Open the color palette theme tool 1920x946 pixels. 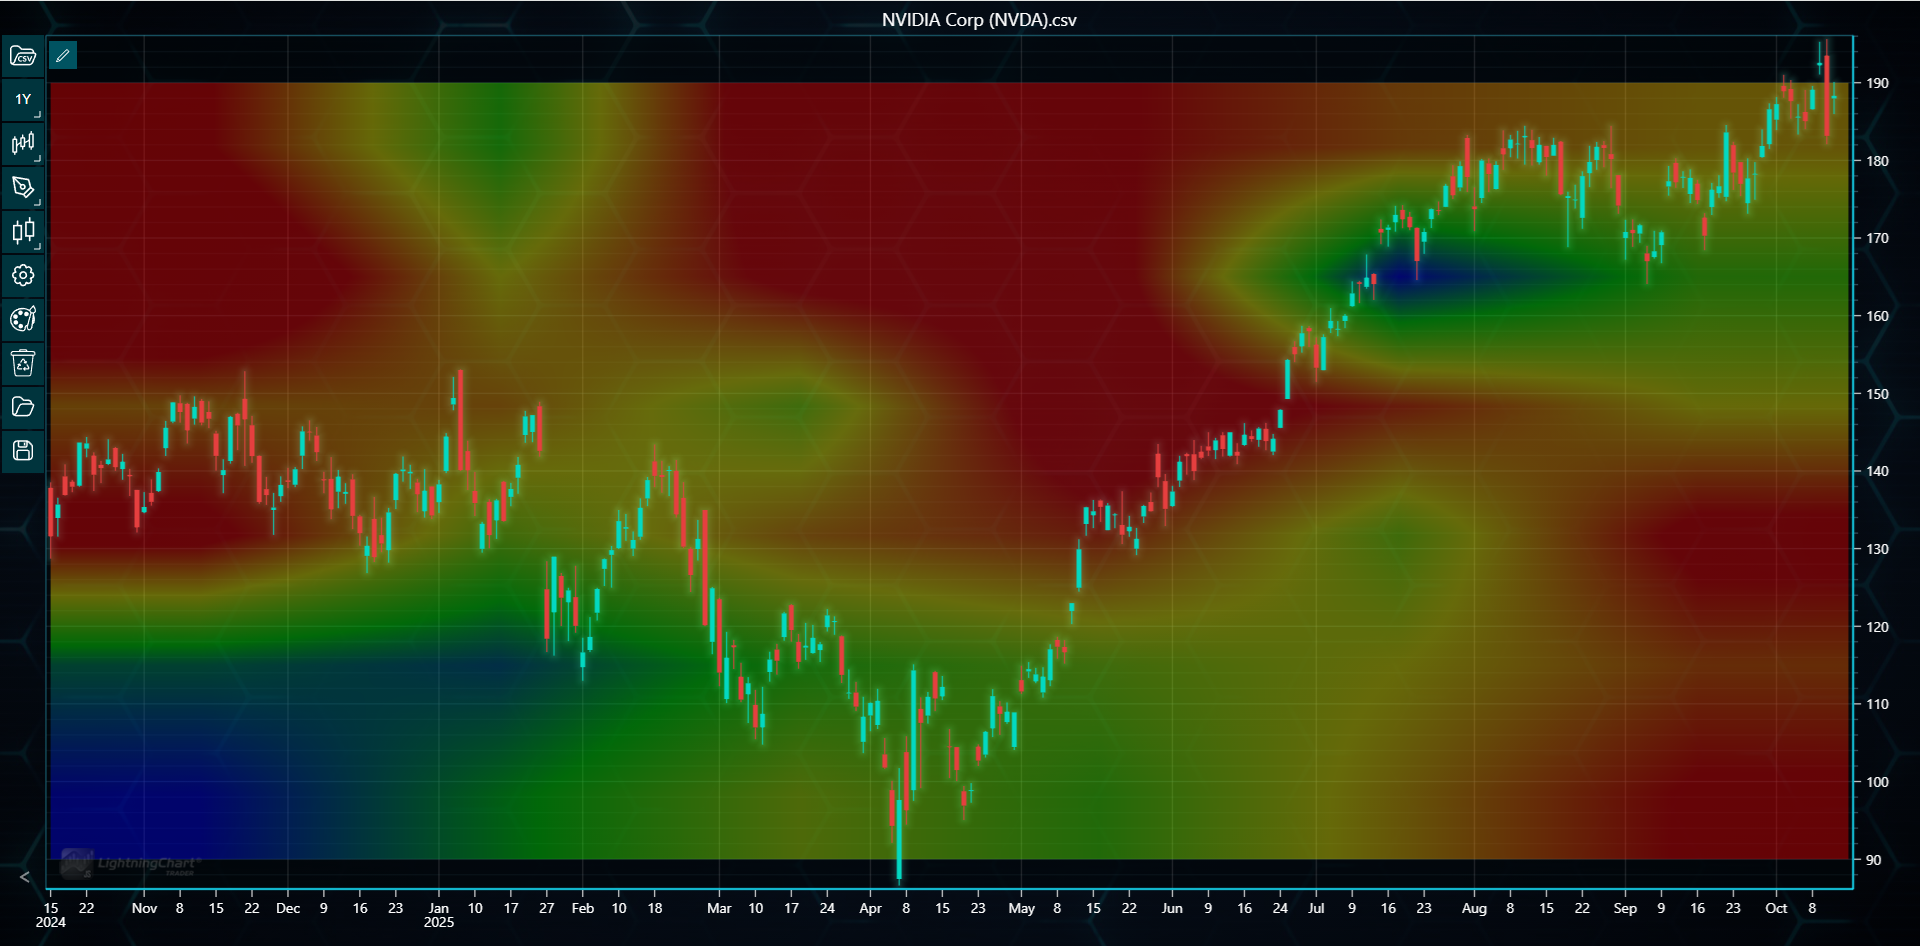(23, 319)
